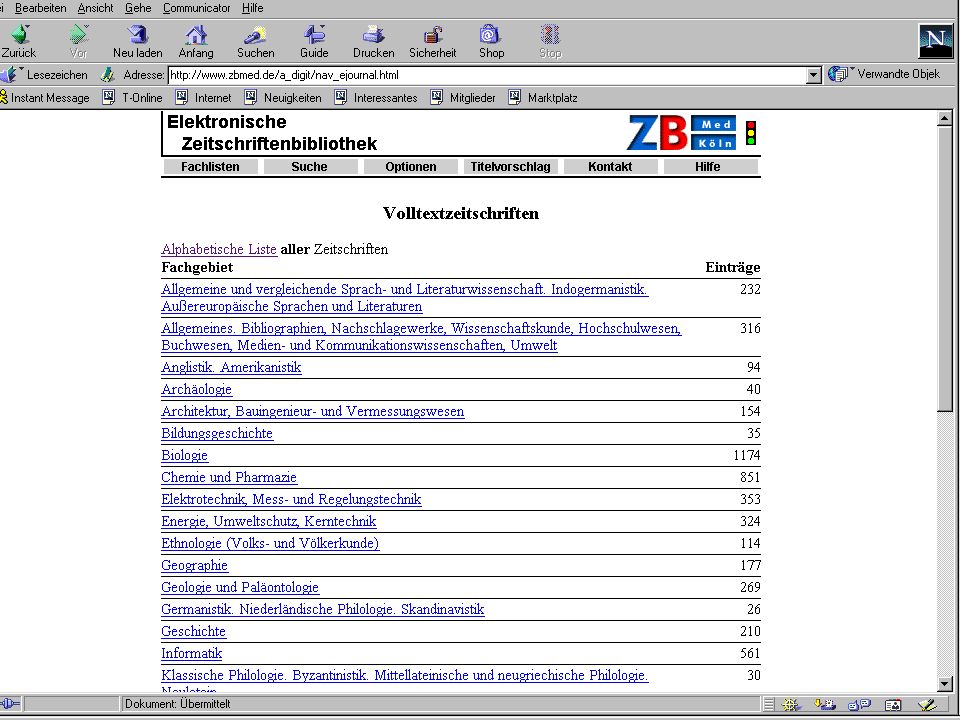Switch to the Suche tab
Screen dimensions: 960x720
pyautogui.click(x=309, y=167)
